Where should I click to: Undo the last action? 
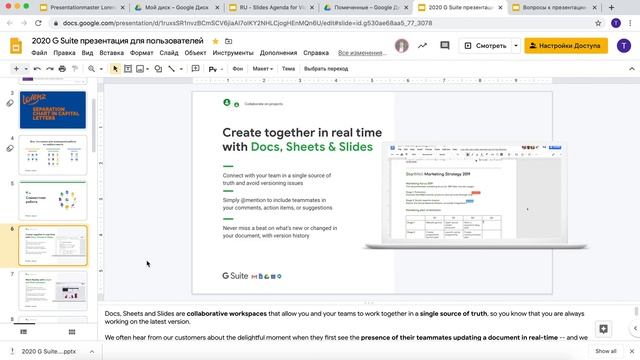[37, 69]
